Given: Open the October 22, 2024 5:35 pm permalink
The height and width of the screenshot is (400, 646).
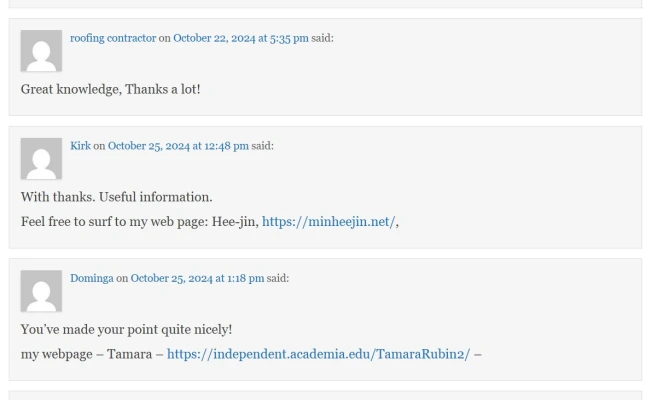Looking at the screenshot, I should (x=240, y=38).
